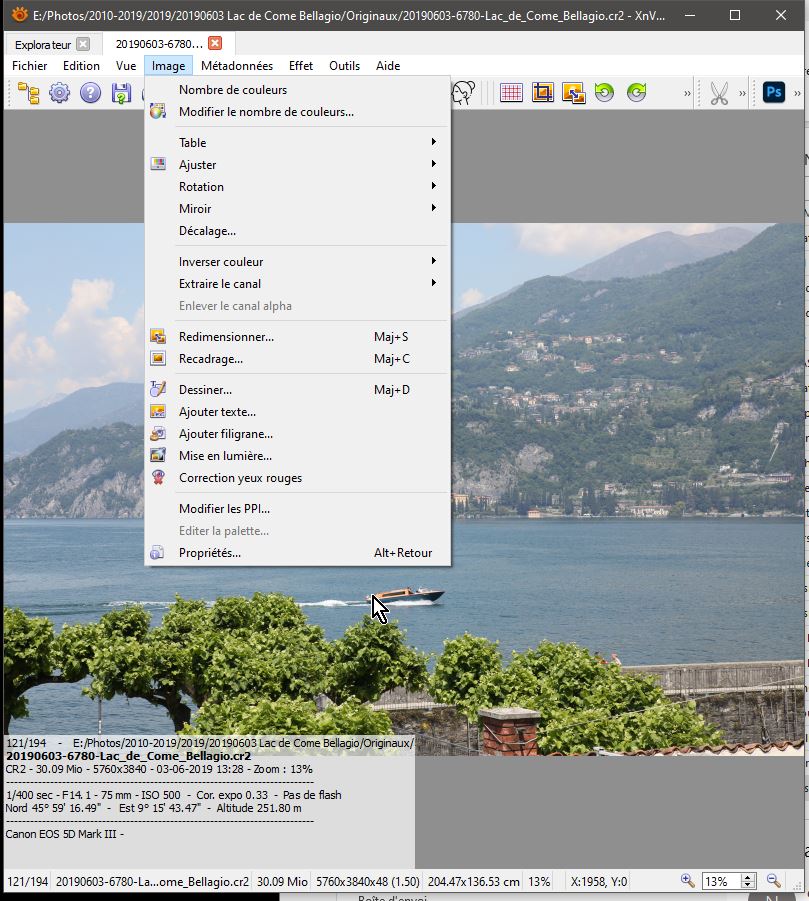The width and height of the screenshot is (809, 901).
Task: Switch to the Explorateur tab
Action: 43,45
